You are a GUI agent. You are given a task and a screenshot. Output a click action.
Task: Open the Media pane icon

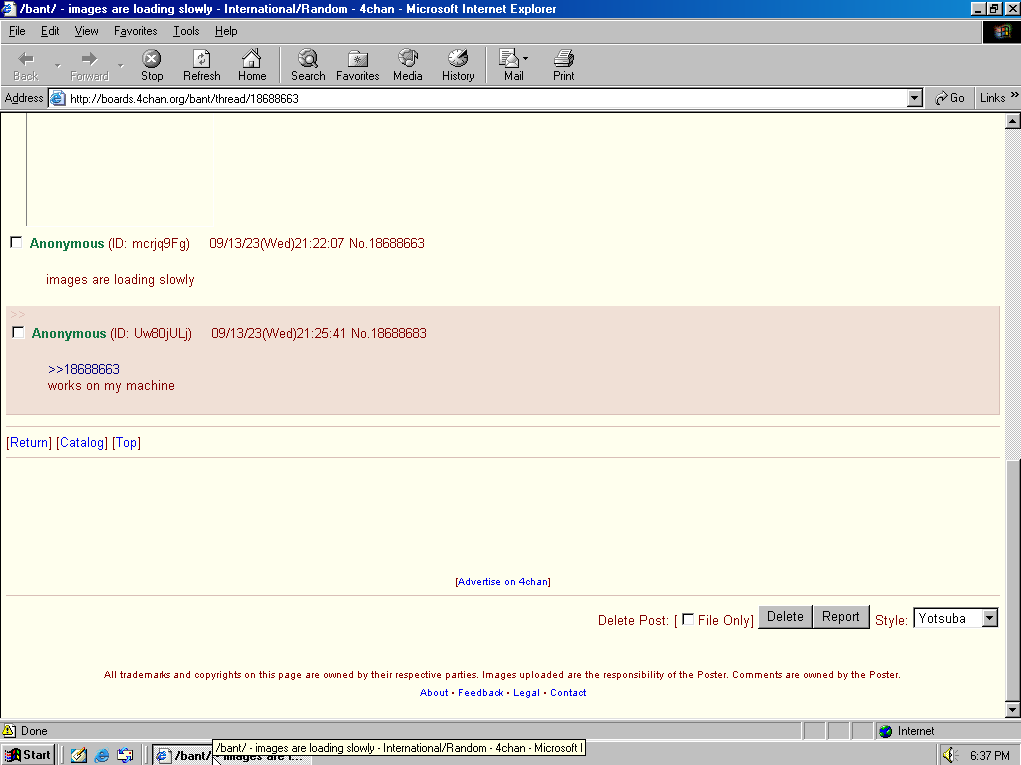pyautogui.click(x=407, y=60)
